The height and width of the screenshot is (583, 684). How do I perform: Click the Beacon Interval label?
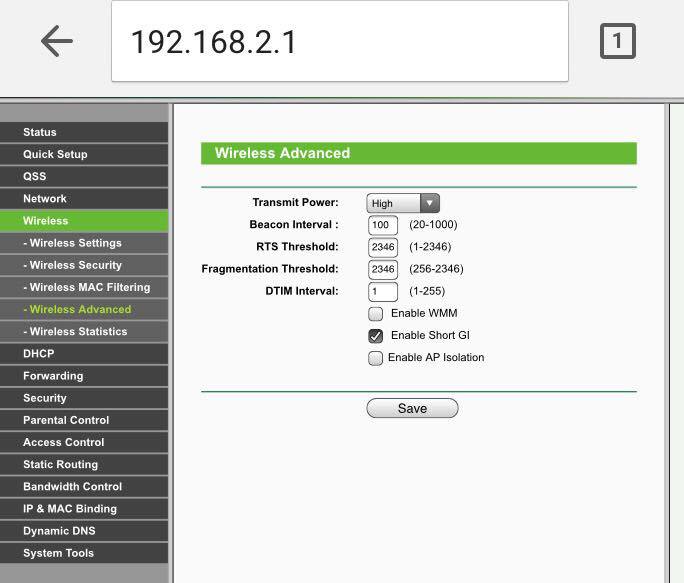click(x=294, y=225)
